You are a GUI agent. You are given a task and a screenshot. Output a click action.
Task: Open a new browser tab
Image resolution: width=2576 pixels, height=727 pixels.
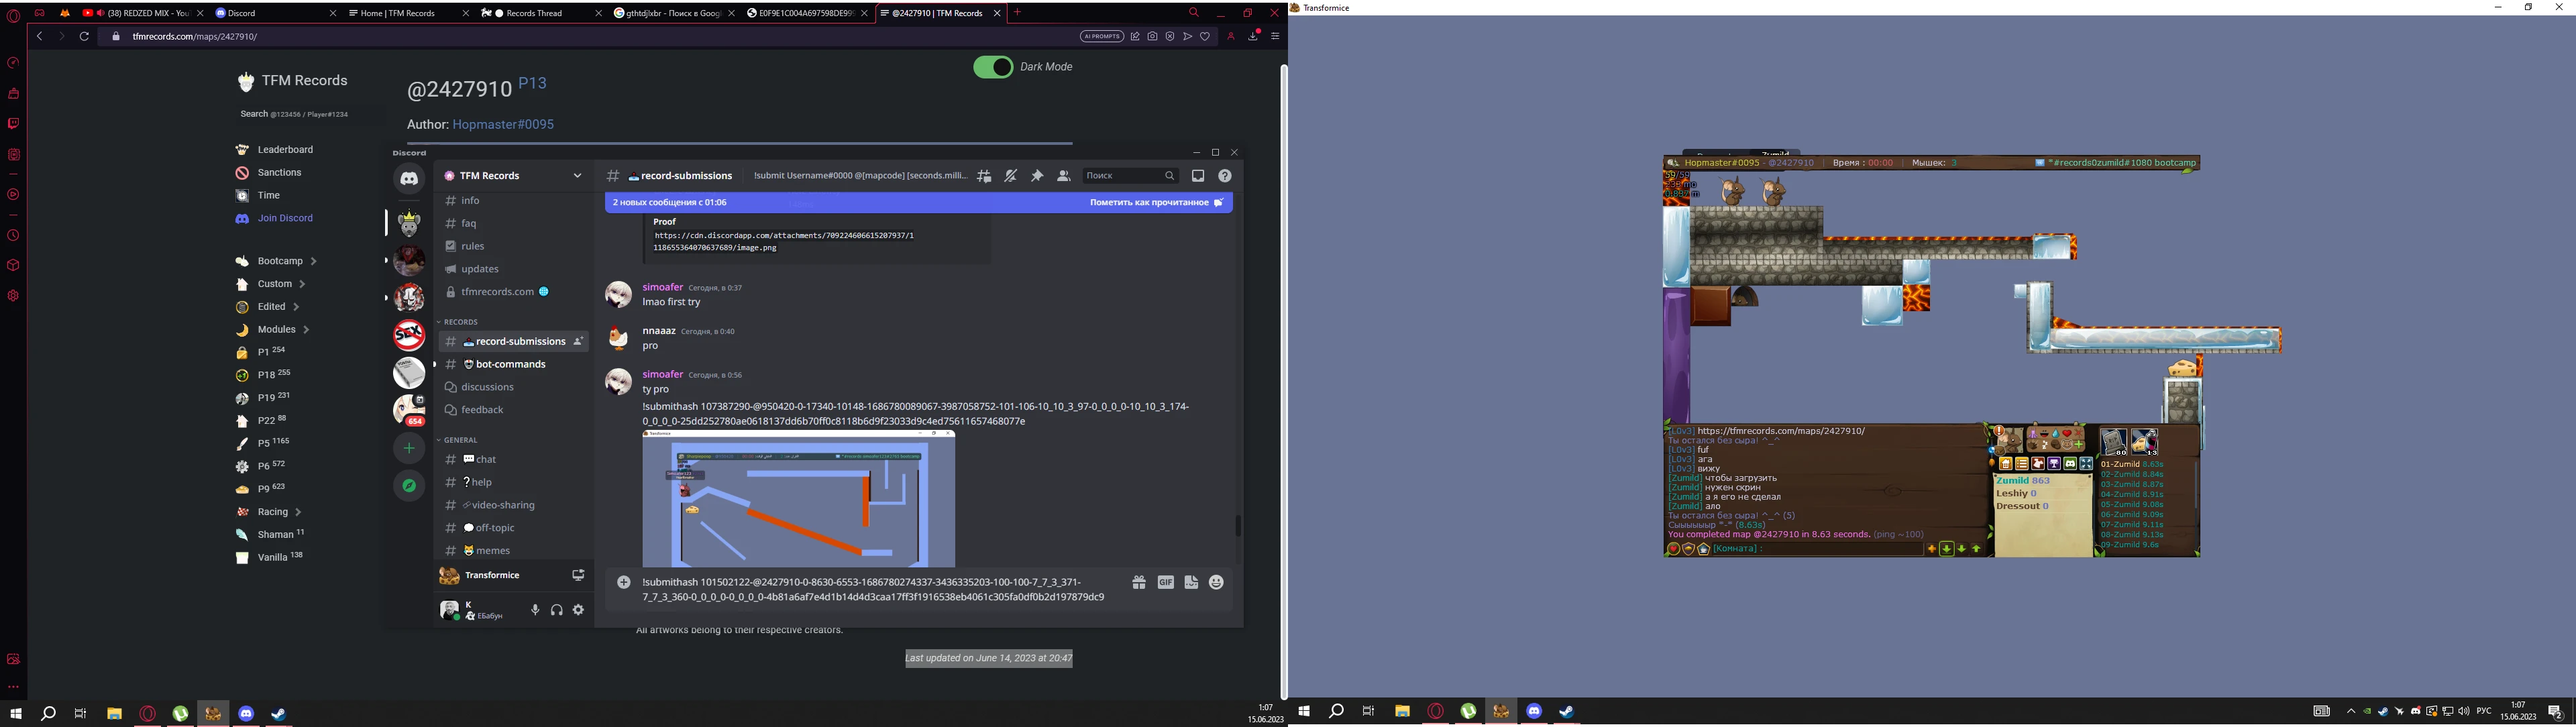click(x=1017, y=13)
